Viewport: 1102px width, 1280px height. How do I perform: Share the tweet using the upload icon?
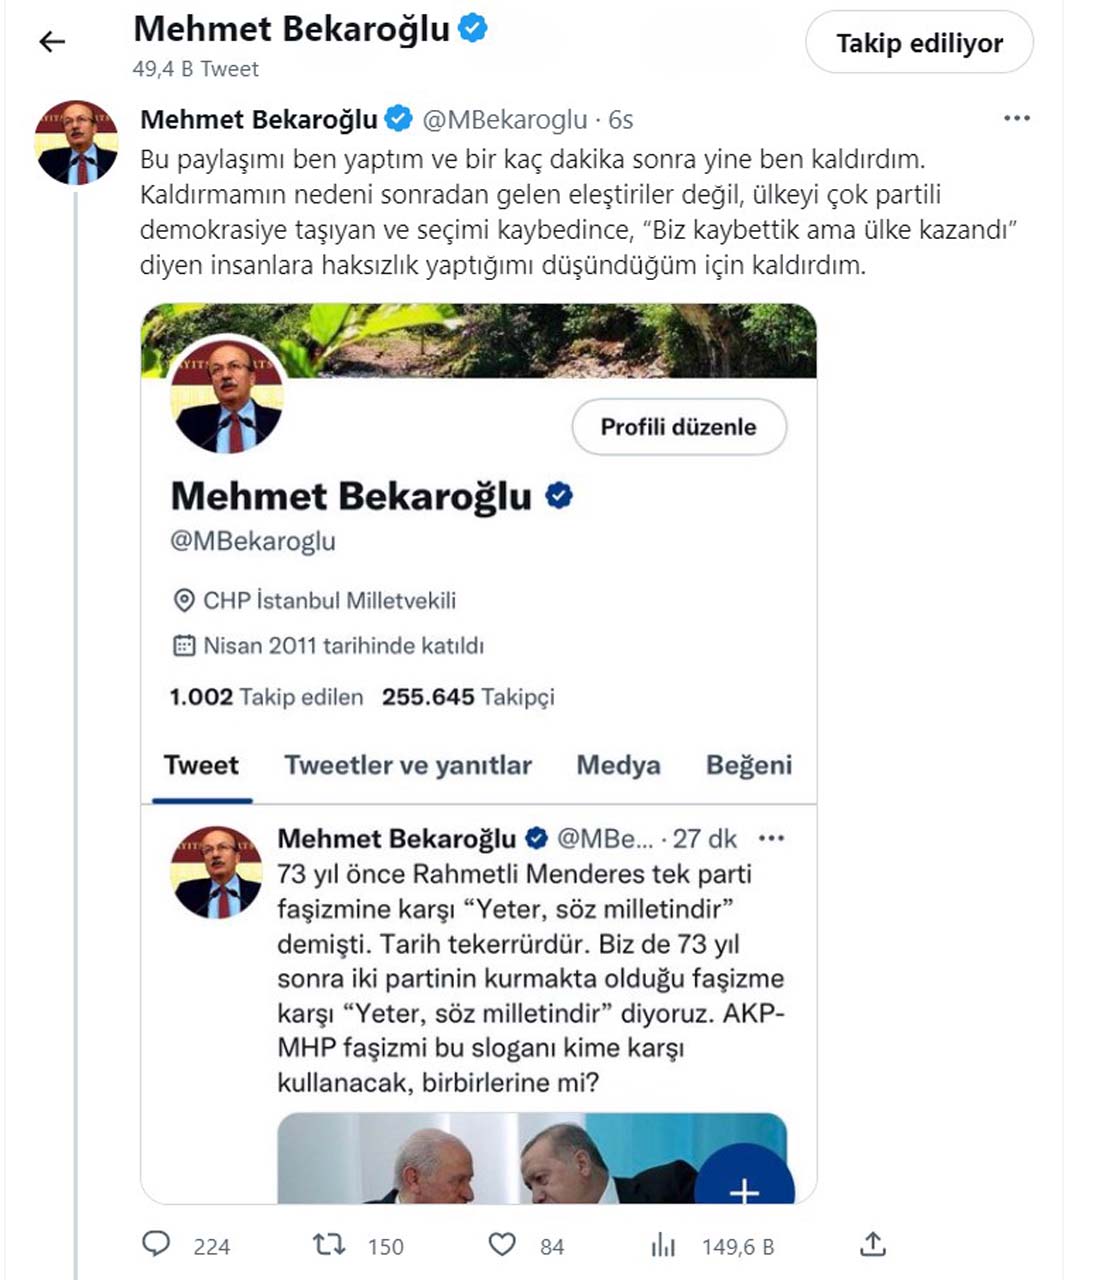[x=873, y=1243]
